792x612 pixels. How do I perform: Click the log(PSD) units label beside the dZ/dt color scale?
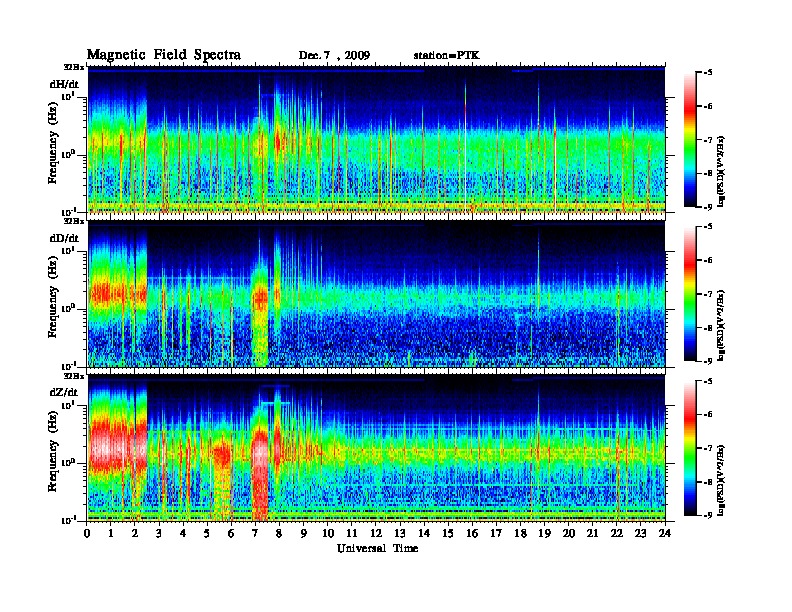point(721,480)
